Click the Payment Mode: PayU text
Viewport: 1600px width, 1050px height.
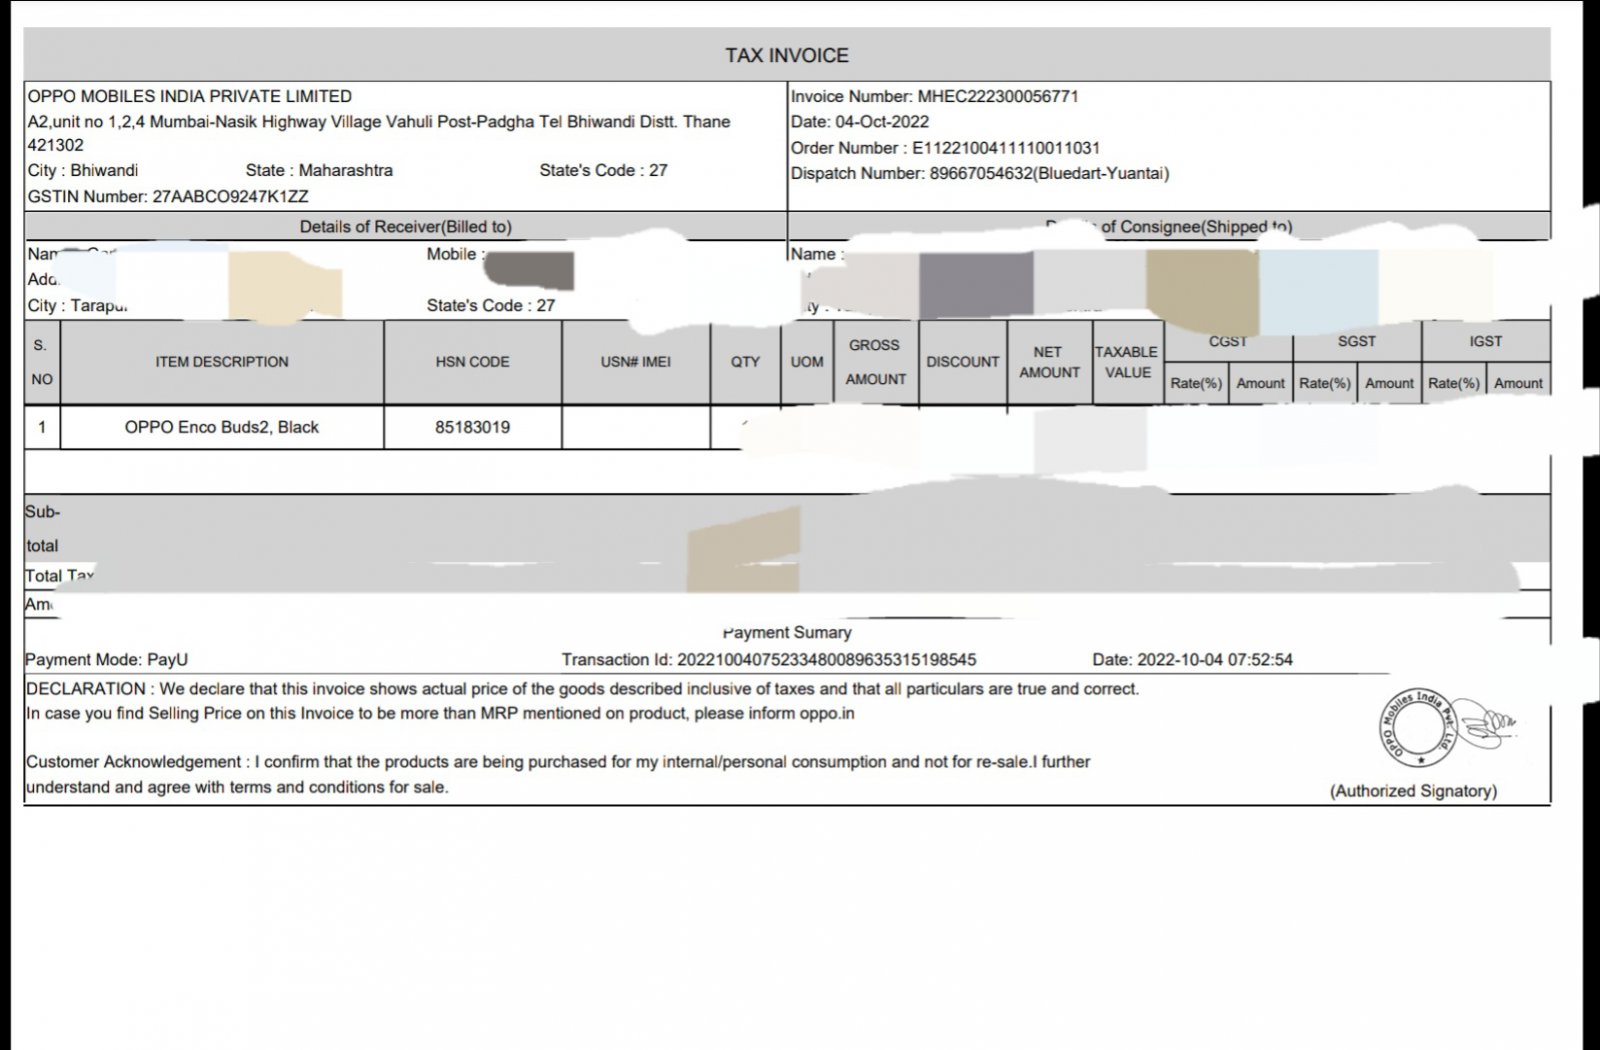[107, 660]
